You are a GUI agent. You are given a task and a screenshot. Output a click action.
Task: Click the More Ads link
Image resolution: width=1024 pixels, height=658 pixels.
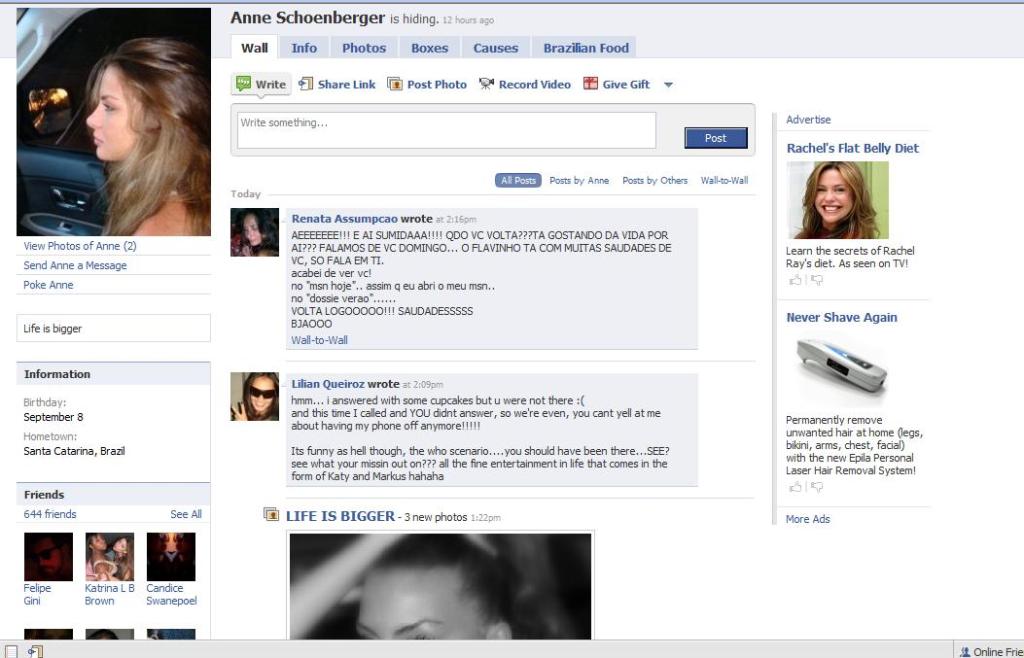808,519
